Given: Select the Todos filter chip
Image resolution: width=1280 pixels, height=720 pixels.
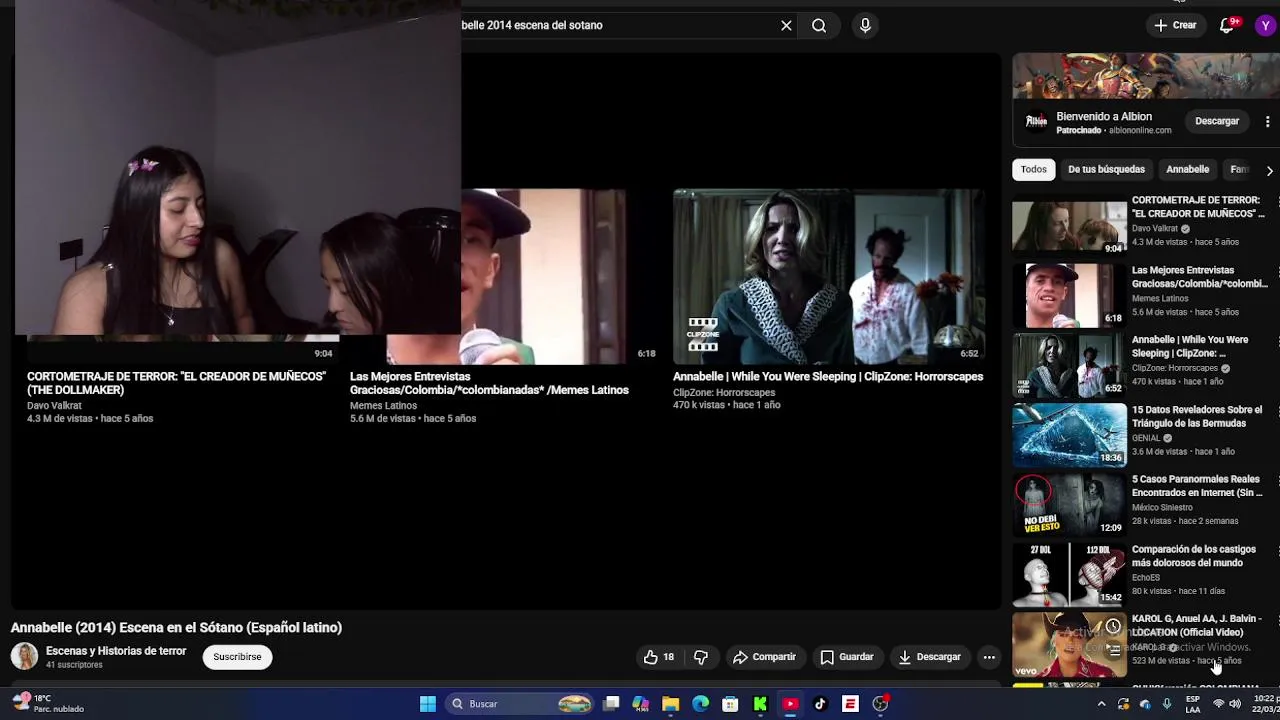Looking at the screenshot, I should [x=1033, y=169].
